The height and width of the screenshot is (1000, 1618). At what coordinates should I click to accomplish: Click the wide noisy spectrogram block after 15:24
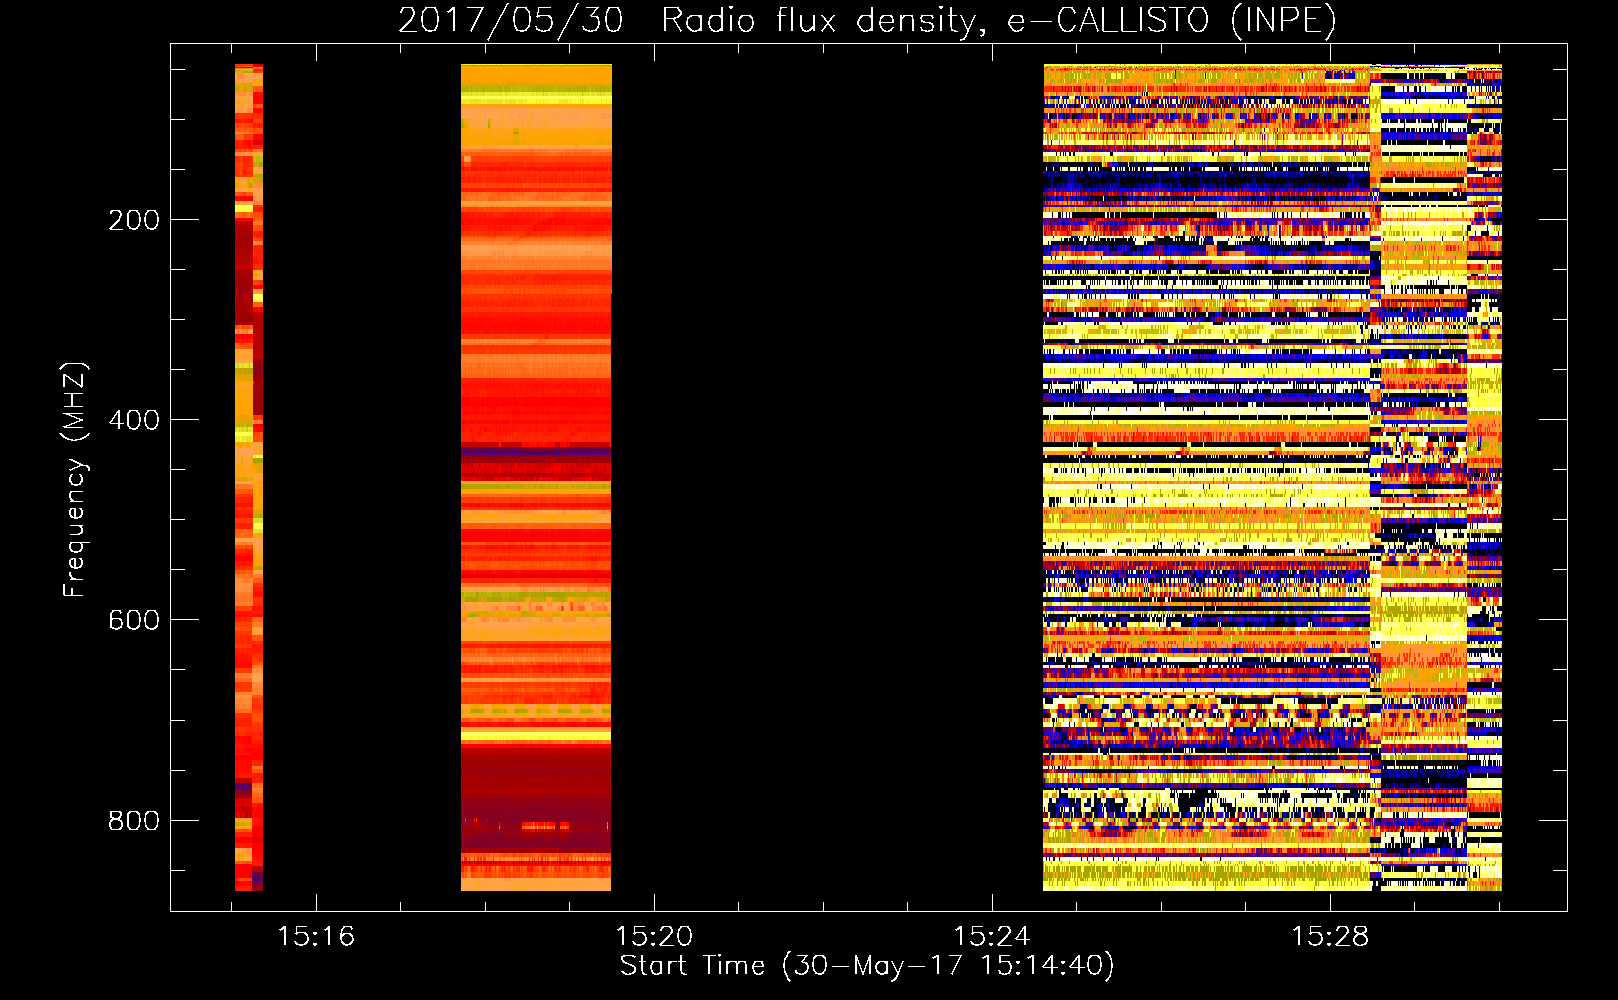1273,478
